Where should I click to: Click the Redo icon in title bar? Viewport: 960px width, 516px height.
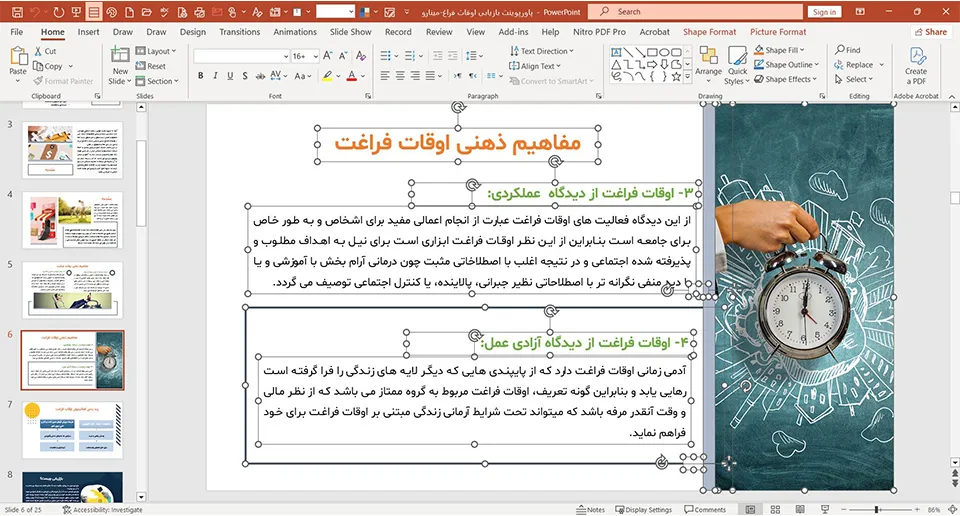[x=58, y=12]
